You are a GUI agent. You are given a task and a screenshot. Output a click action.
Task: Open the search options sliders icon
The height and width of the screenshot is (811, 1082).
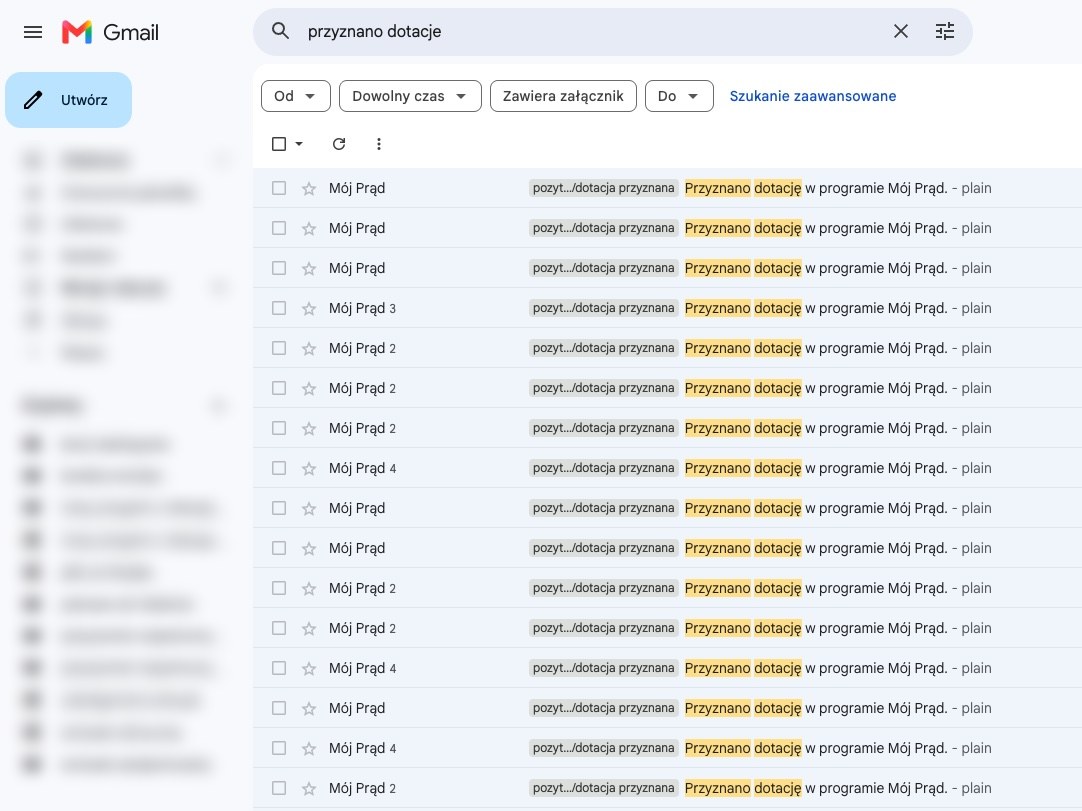coord(945,31)
